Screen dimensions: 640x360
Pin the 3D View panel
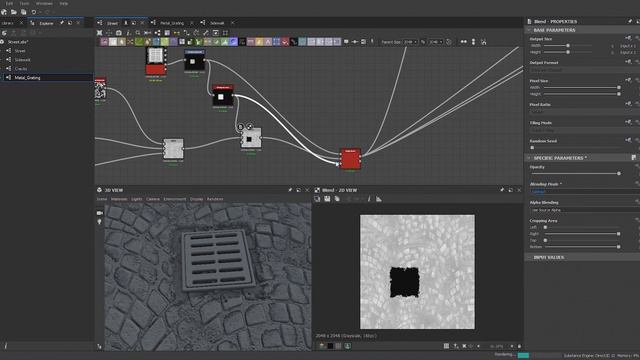tap(290, 190)
